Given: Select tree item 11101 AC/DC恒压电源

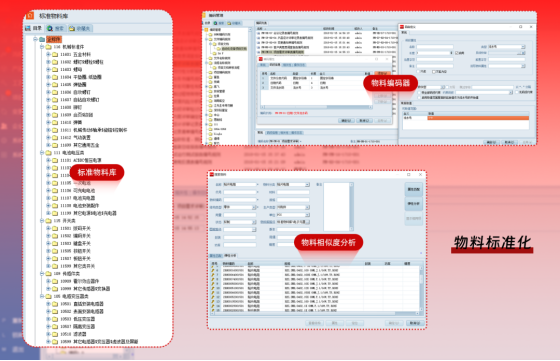Looking at the screenshot, I should click(x=81, y=160).
